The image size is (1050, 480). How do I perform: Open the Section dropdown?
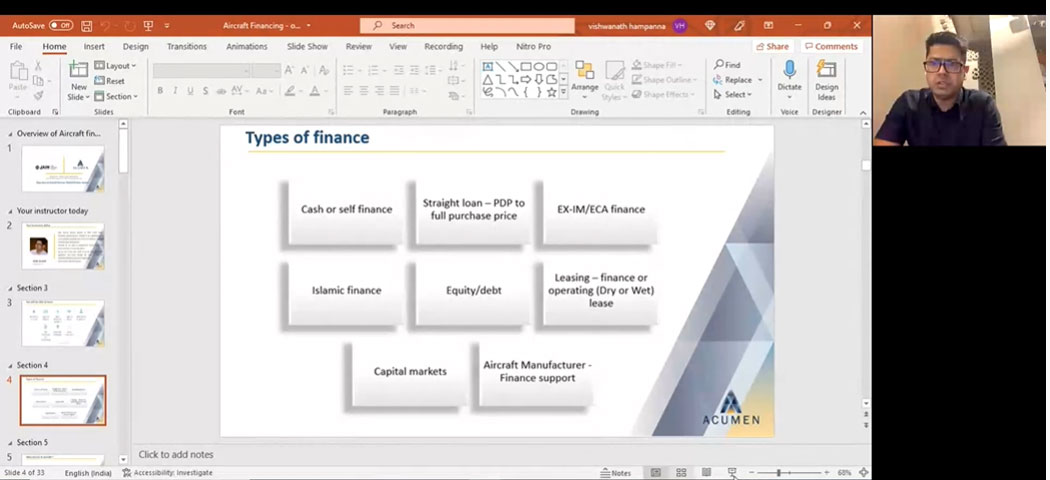(118, 96)
